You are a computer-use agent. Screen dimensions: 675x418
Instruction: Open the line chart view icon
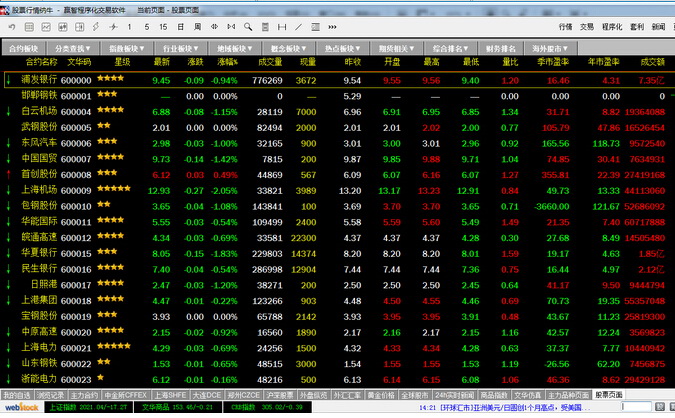pyautogui.click(x=46, y=27)
